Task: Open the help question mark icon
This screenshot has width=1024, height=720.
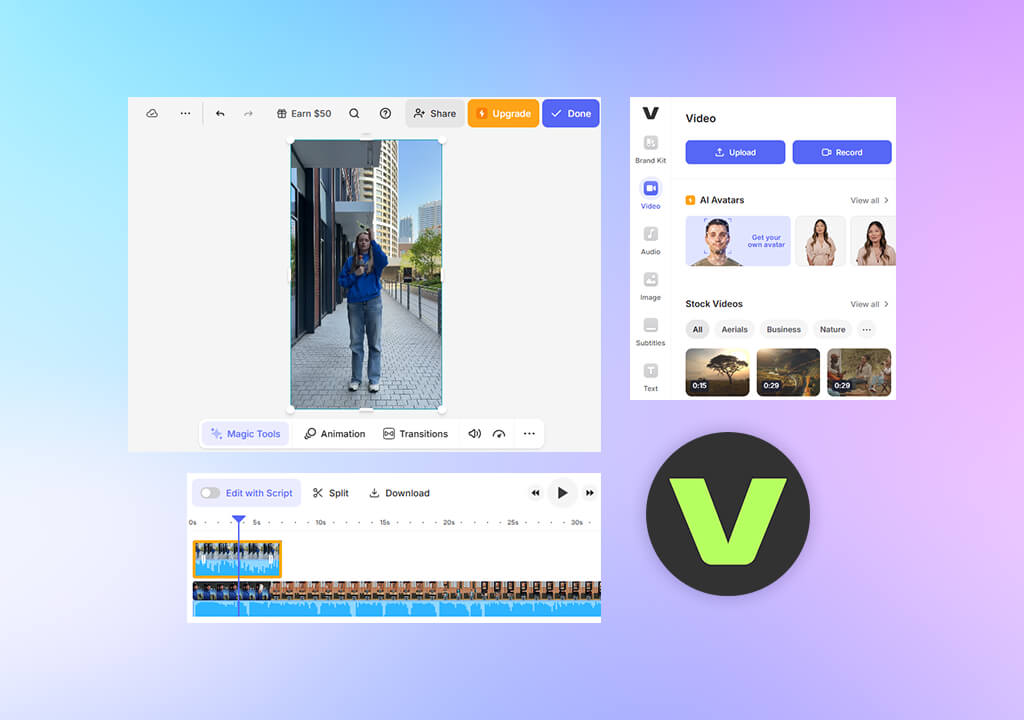Action: (x=385, y=114)
